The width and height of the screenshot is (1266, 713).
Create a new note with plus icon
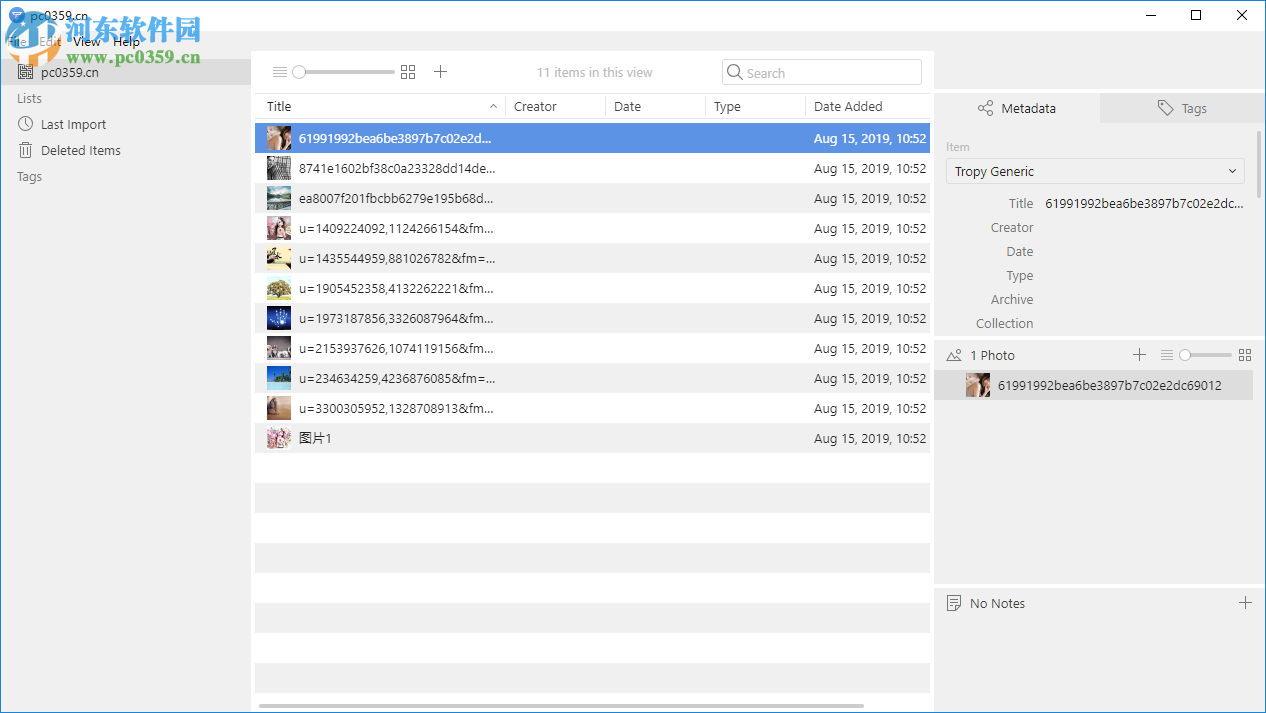[x=1245, y=603]
